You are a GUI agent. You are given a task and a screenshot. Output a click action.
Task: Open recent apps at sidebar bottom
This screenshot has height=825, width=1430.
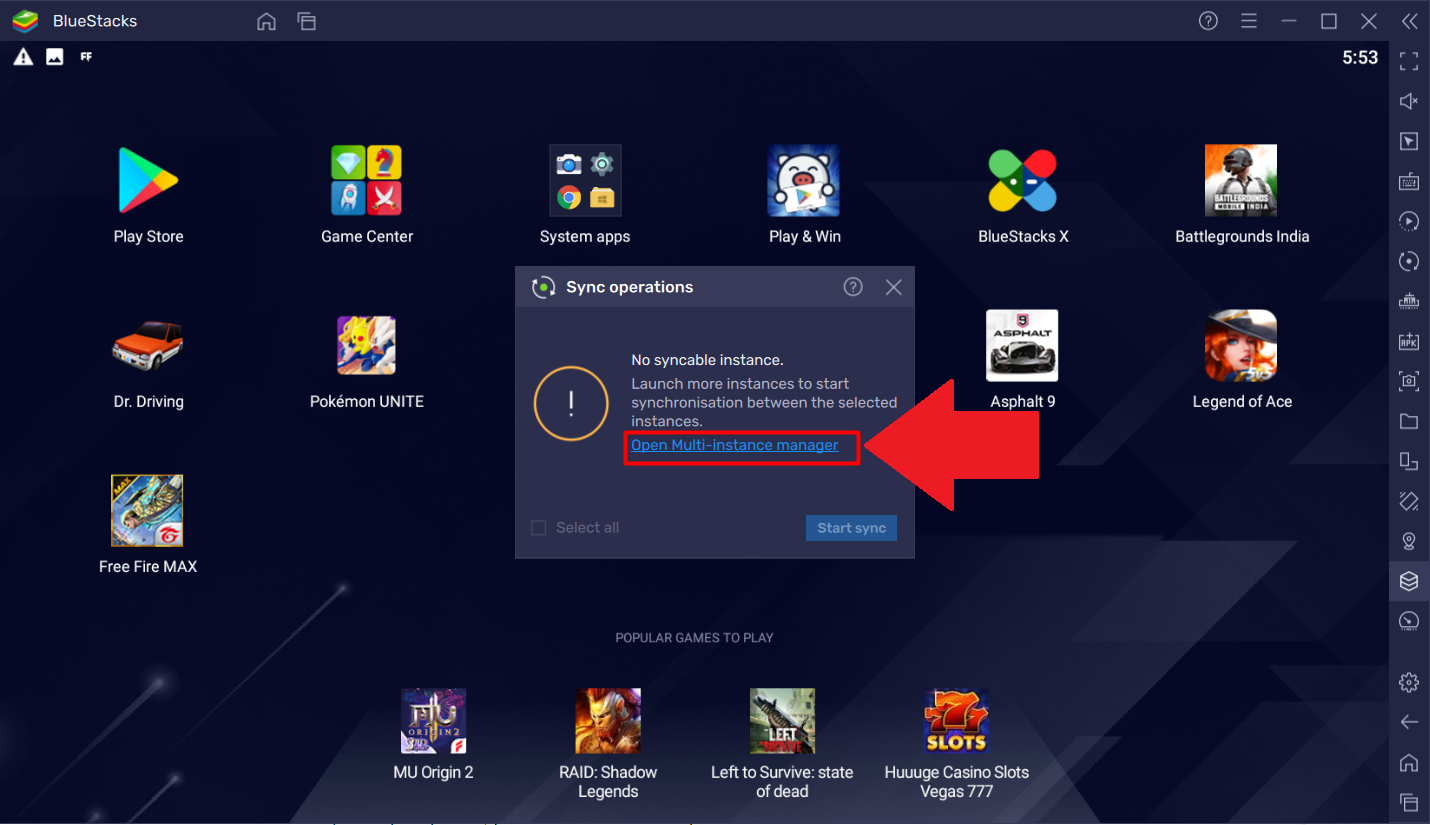coord(1409,802)
